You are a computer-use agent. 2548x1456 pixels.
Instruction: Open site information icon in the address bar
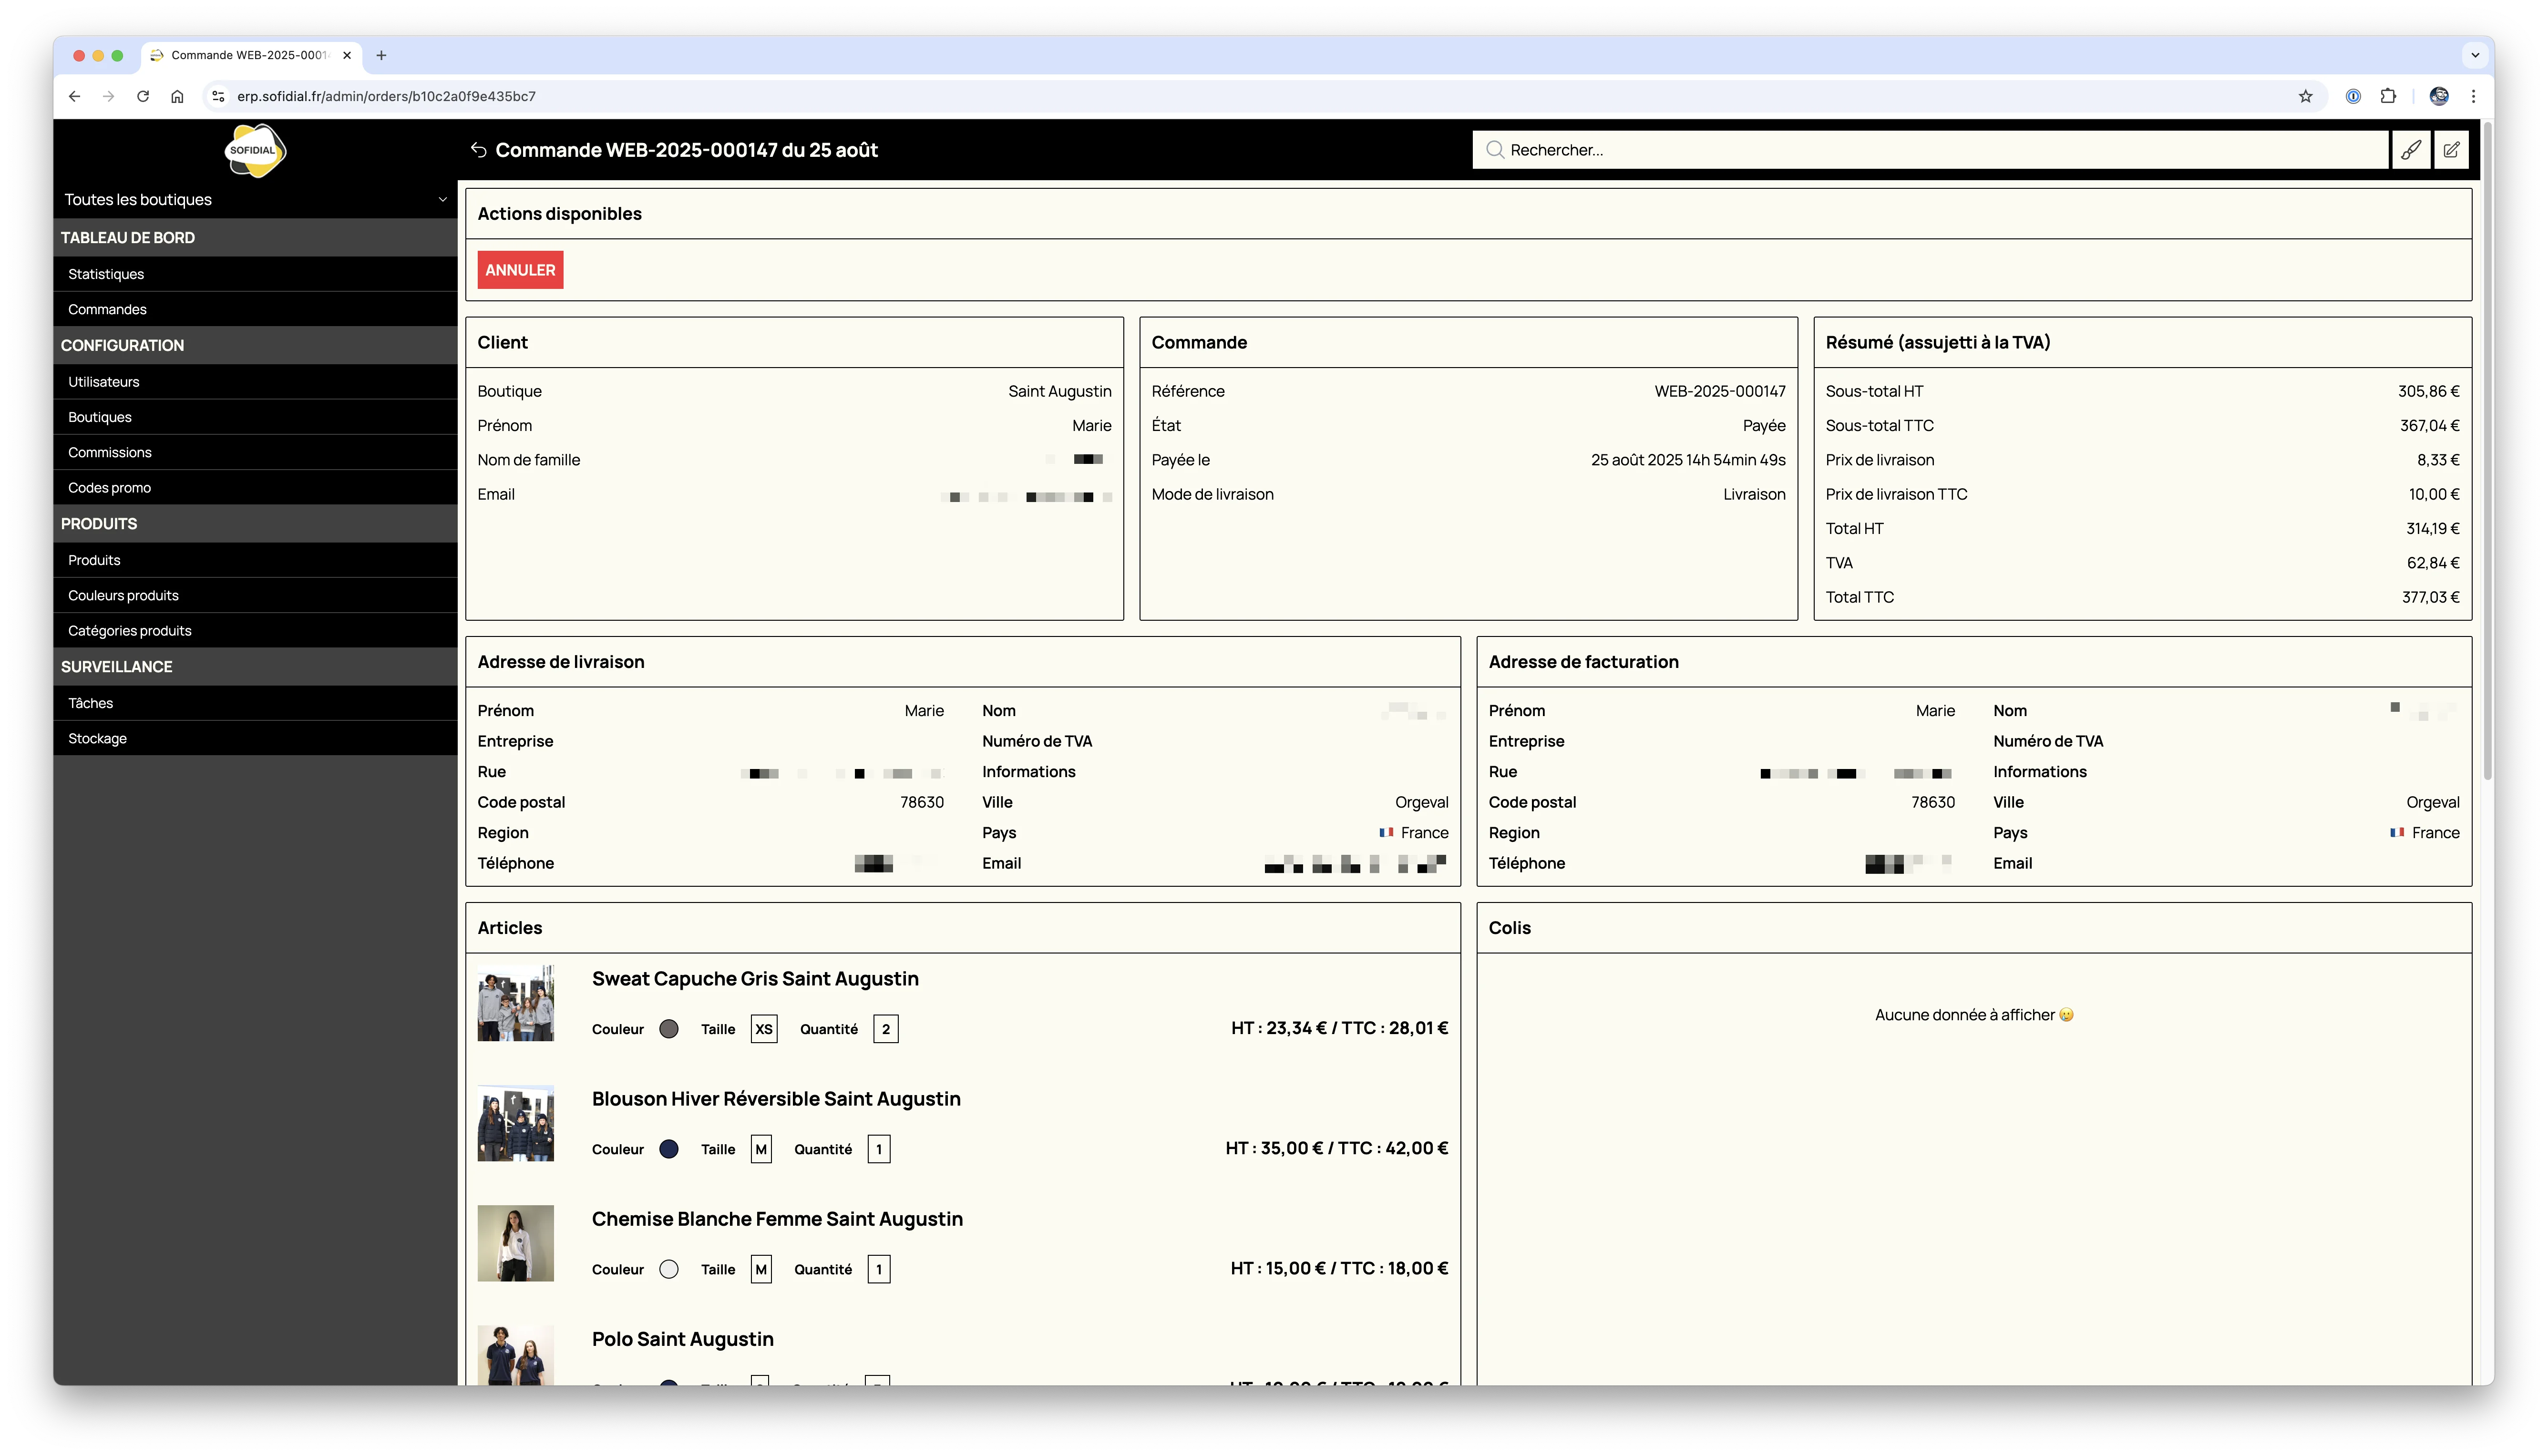tap(218, 96)
